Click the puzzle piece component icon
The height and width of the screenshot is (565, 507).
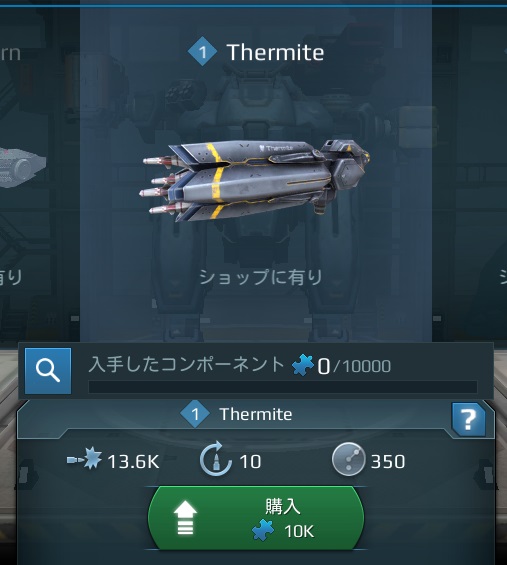tap(303, 365)
